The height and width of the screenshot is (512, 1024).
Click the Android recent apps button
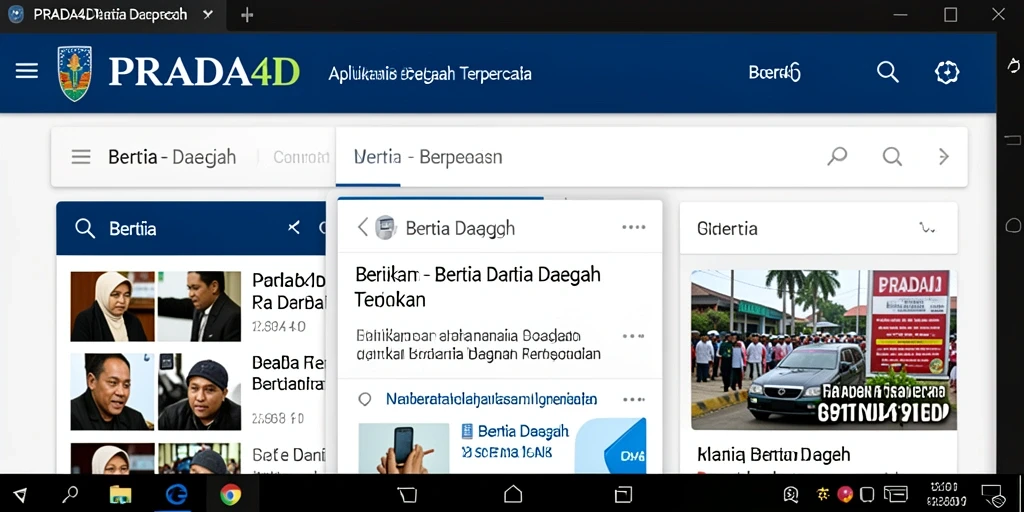[623, 494]
